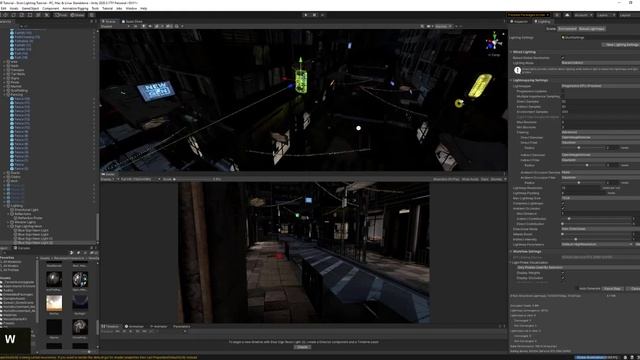Viewport: 640px width, 360px height.
Task: Toggle Global/Local handle rotation
Action: click(77, 15)
